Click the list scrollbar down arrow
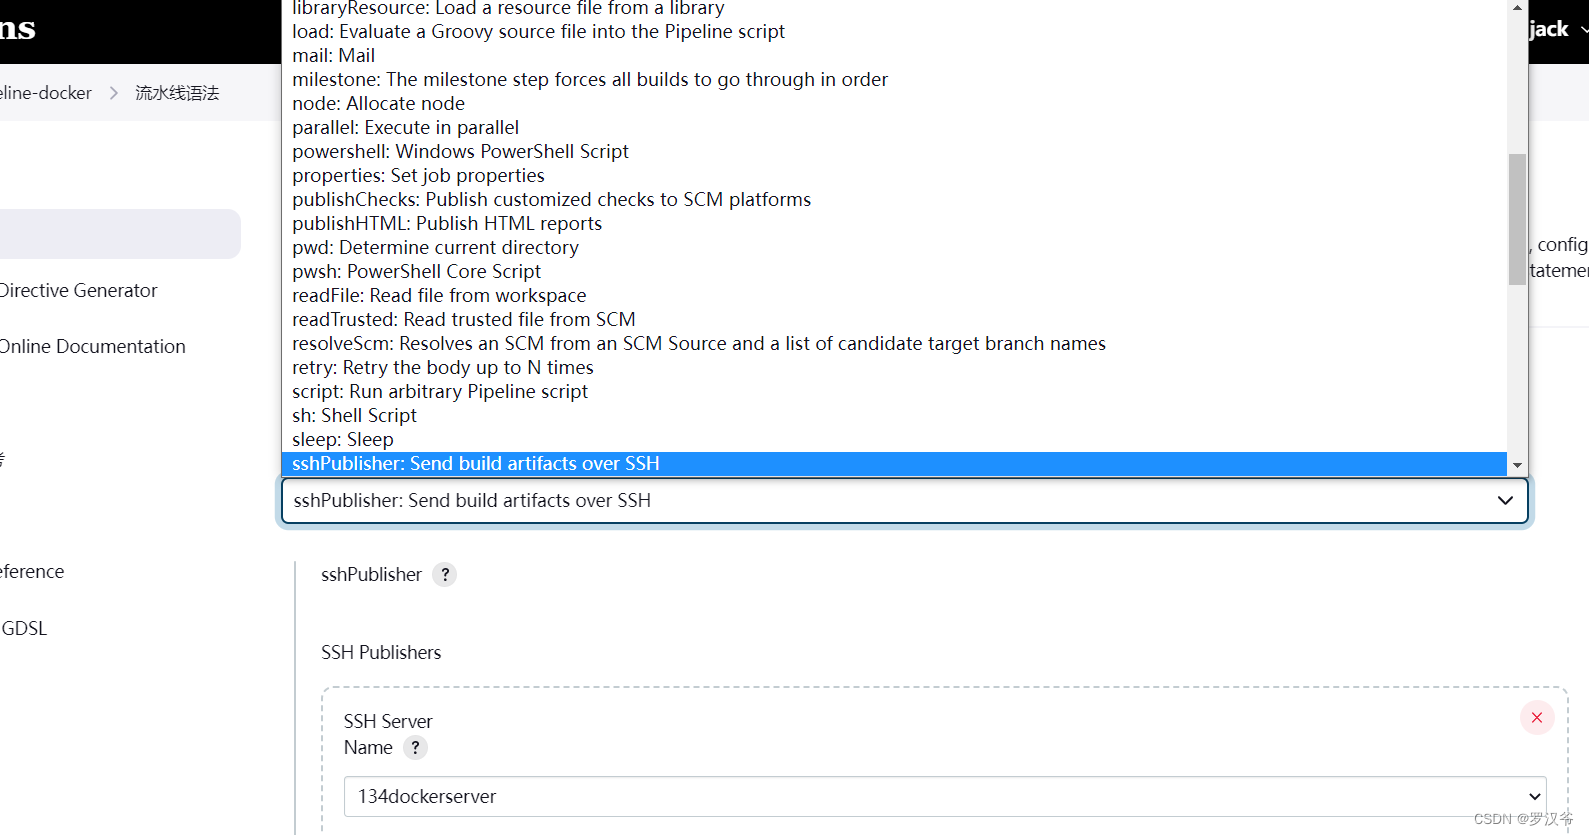This screenshot has height=835, width=1589. click(1517, 465)
